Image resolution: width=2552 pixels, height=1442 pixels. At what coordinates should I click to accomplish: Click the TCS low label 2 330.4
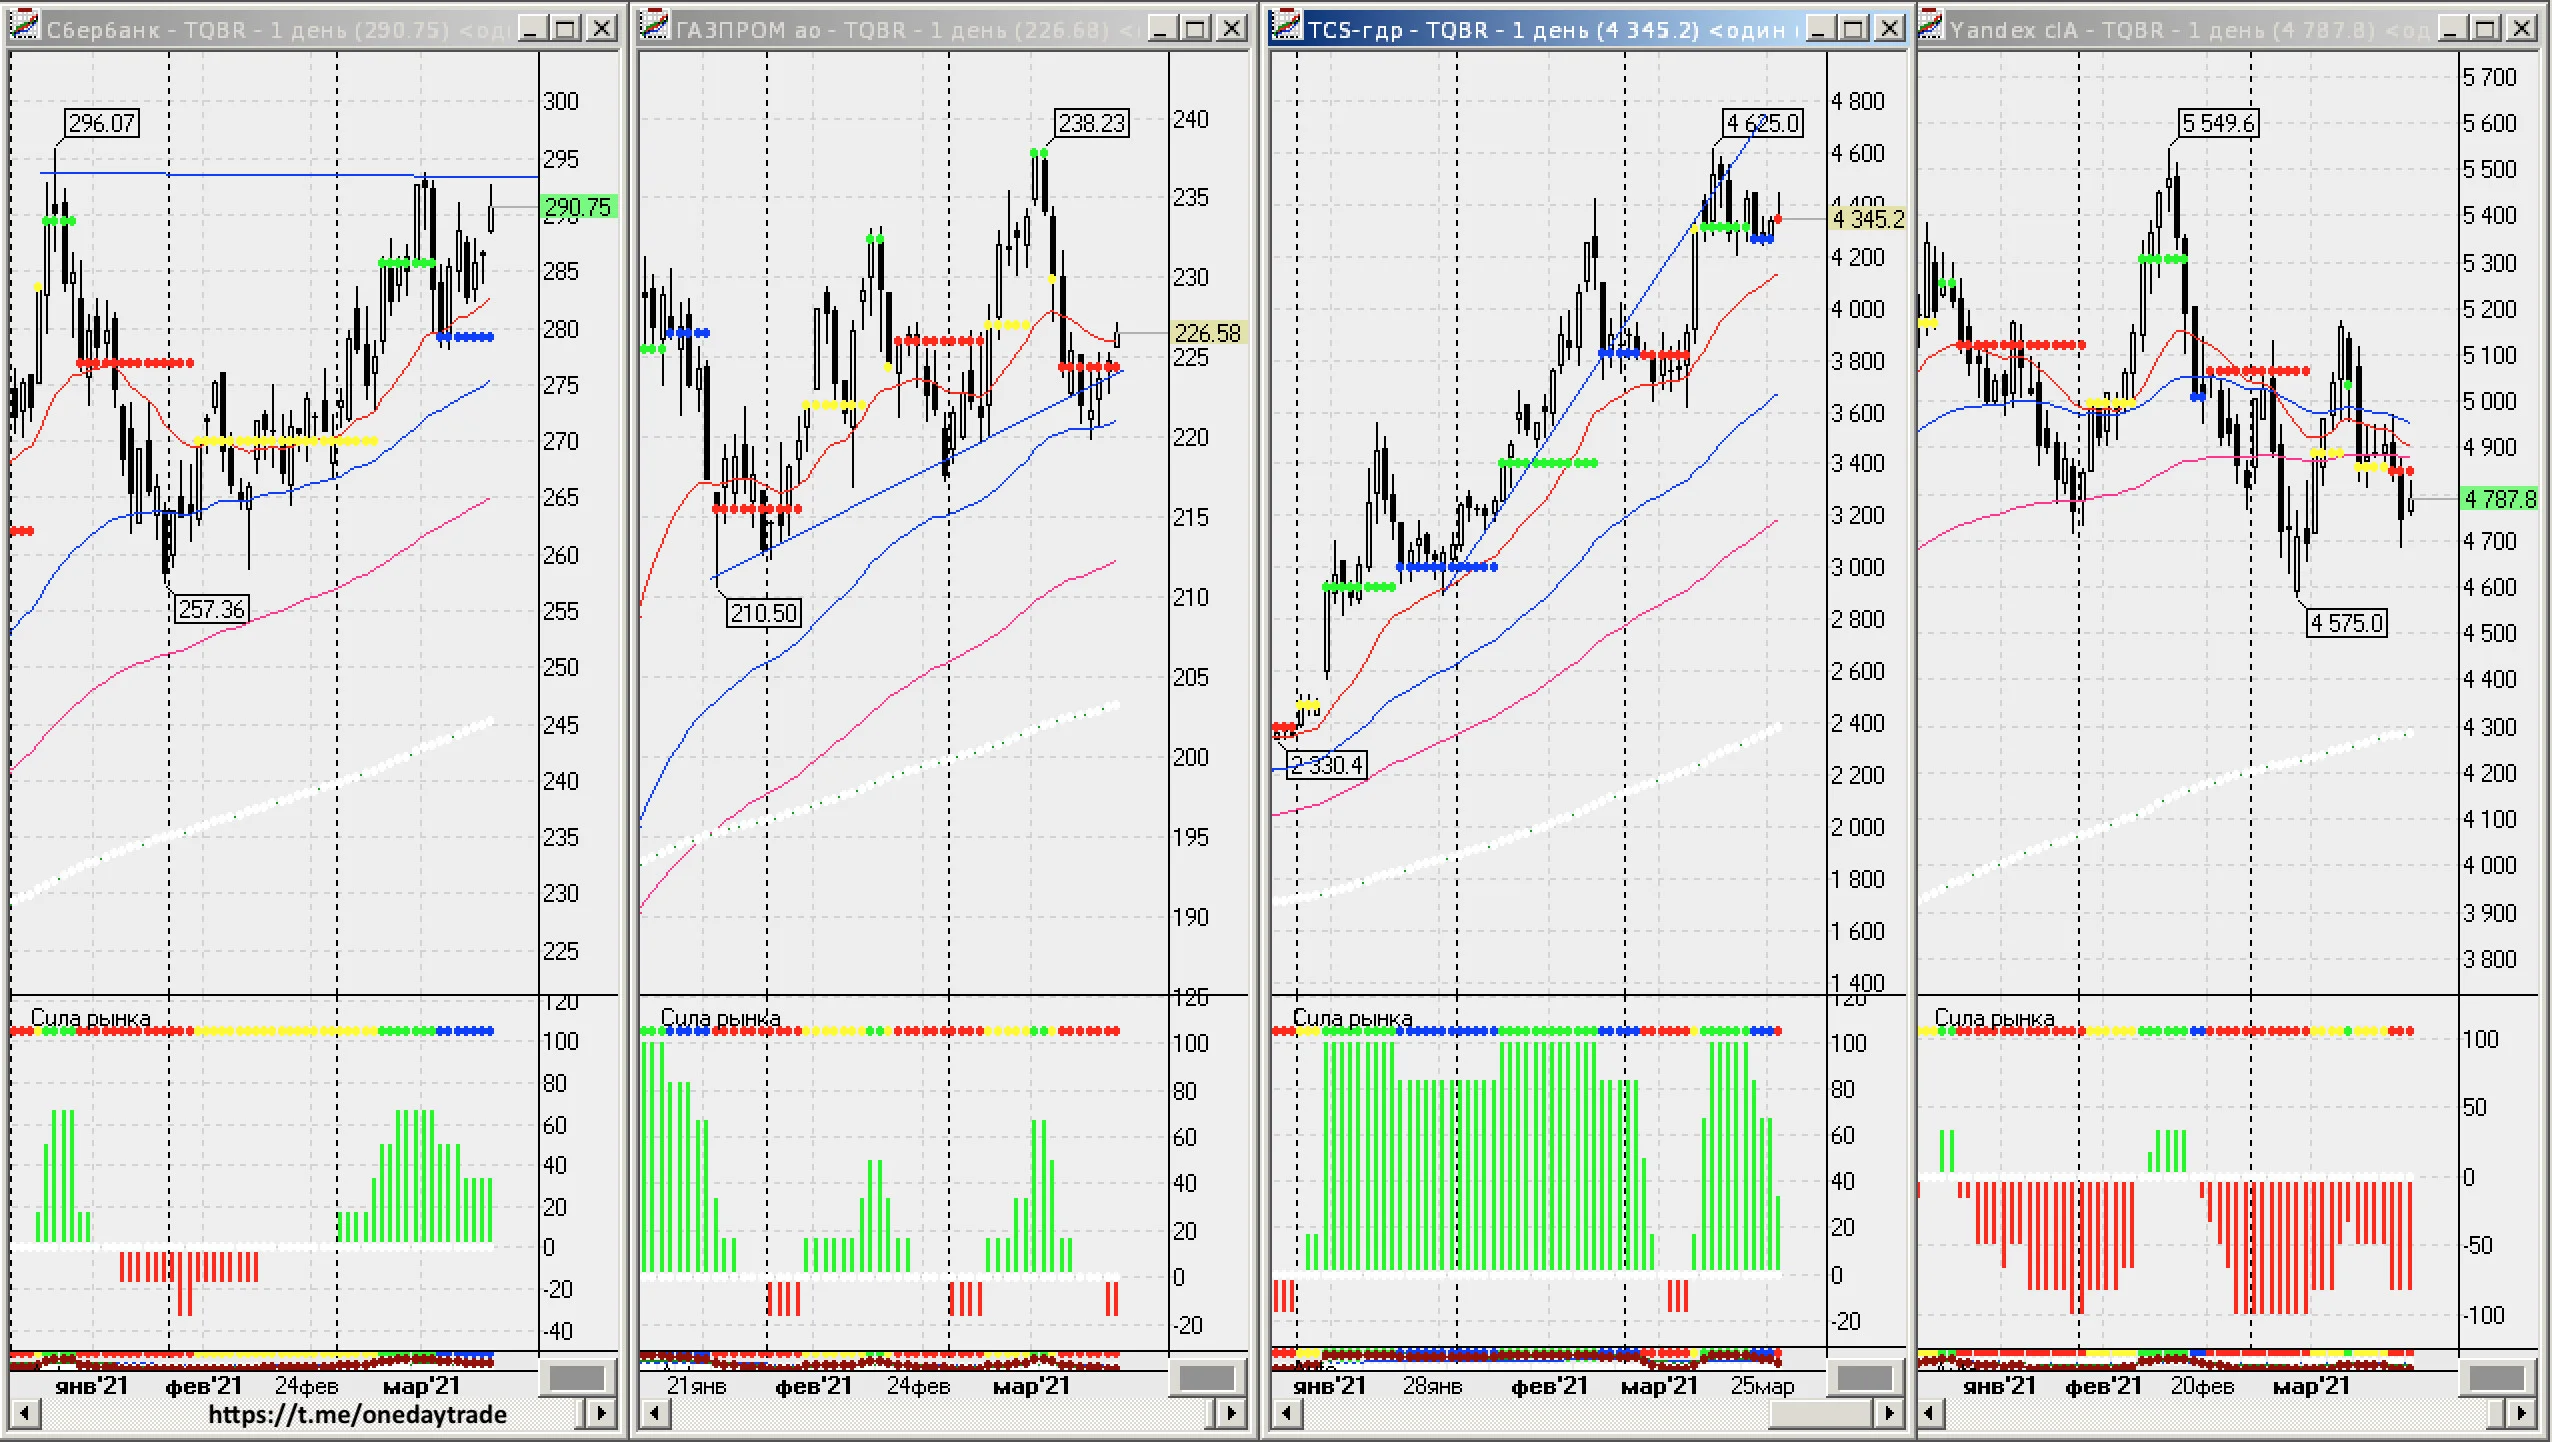pyautogui.click(x=1327, y=765)
